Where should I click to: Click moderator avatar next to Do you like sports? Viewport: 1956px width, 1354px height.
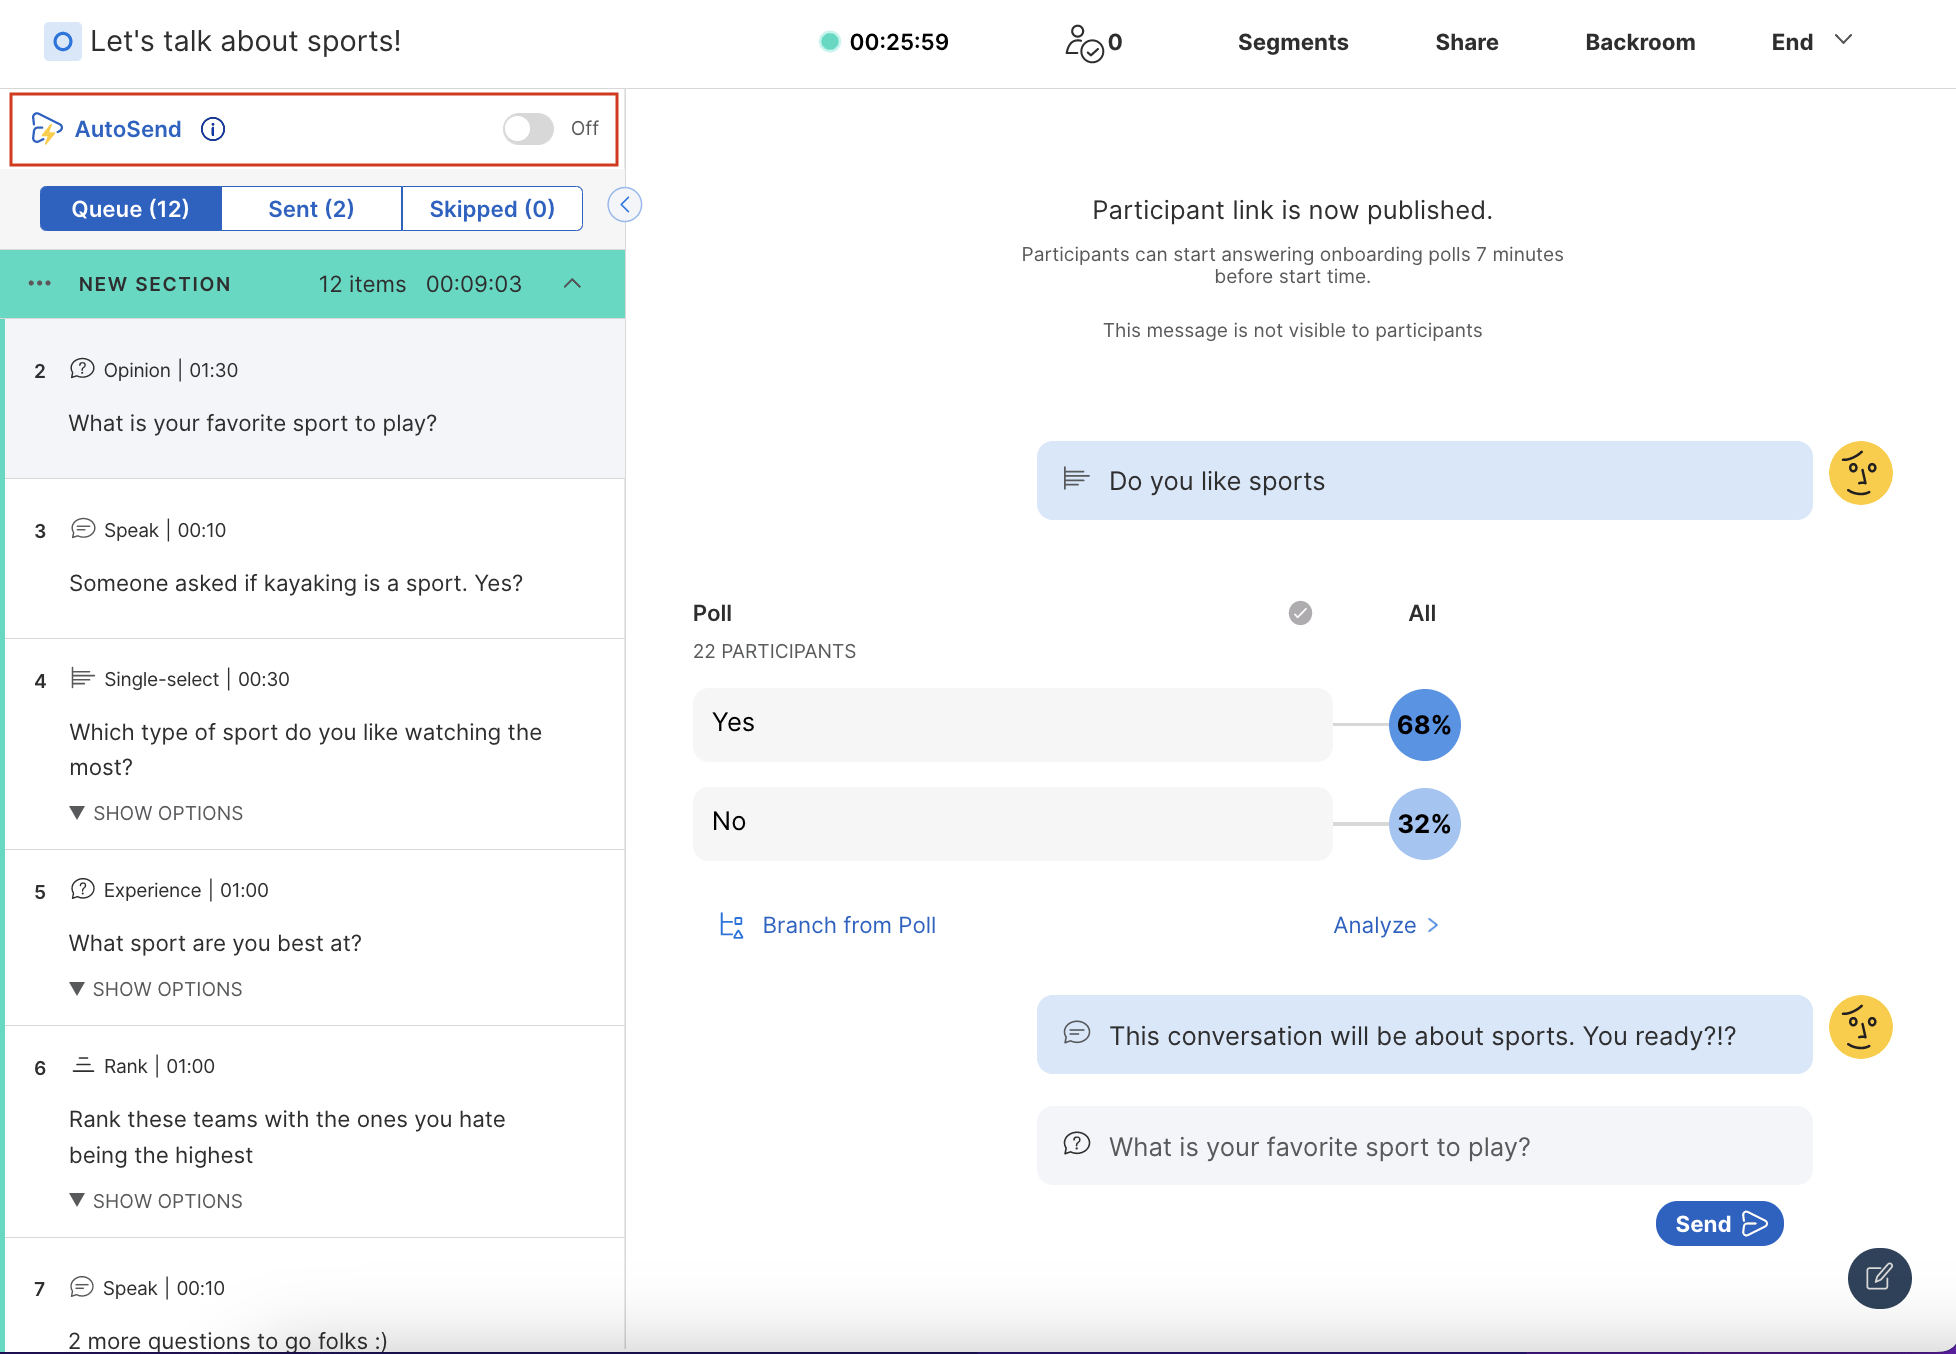coord(1860,473)
